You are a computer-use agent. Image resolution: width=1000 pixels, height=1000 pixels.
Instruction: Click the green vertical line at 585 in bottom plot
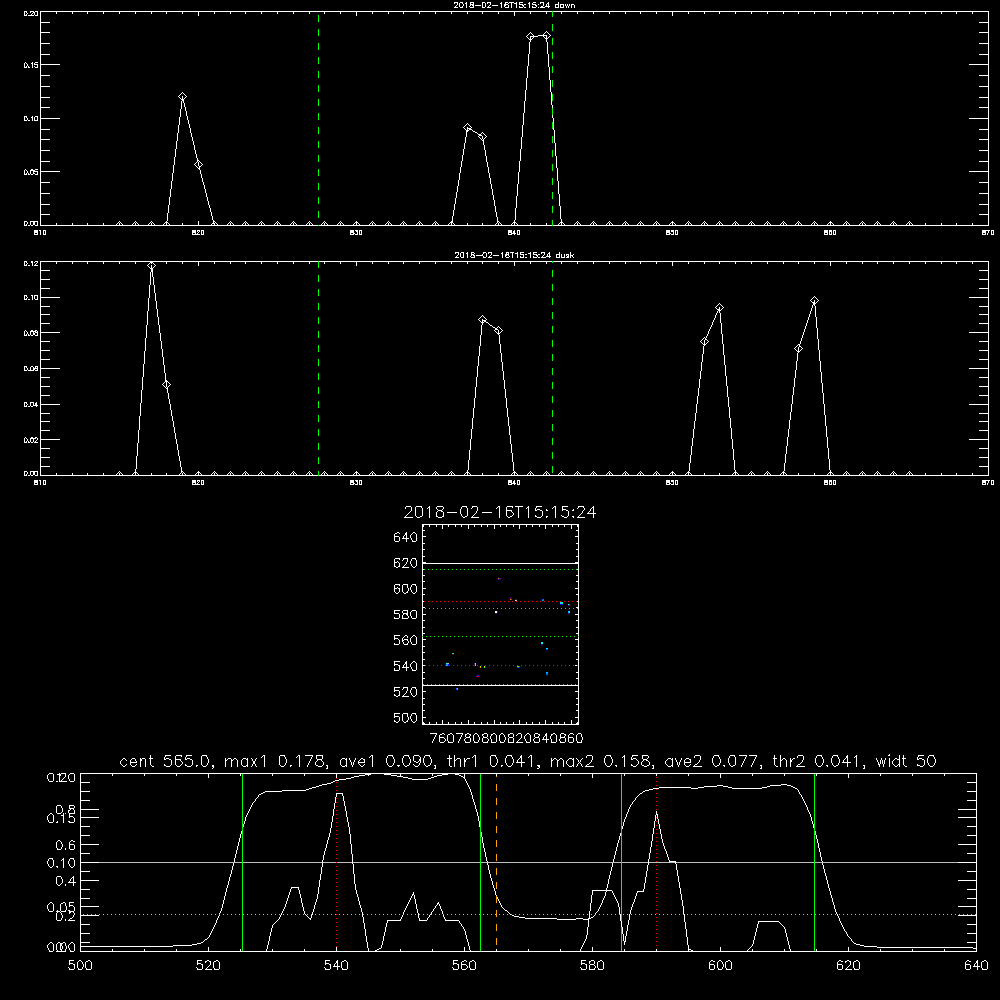tap(621, 862)
